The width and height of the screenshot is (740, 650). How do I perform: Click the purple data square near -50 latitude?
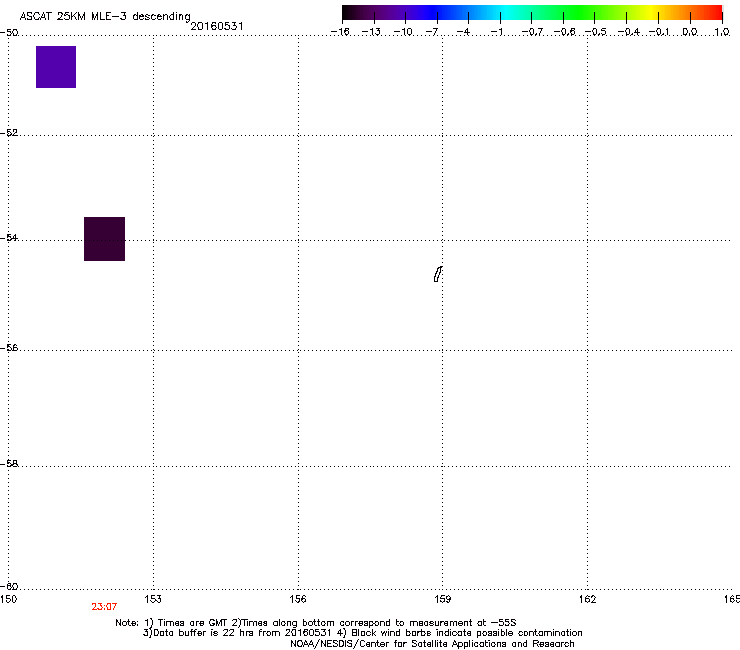[56, 67]
